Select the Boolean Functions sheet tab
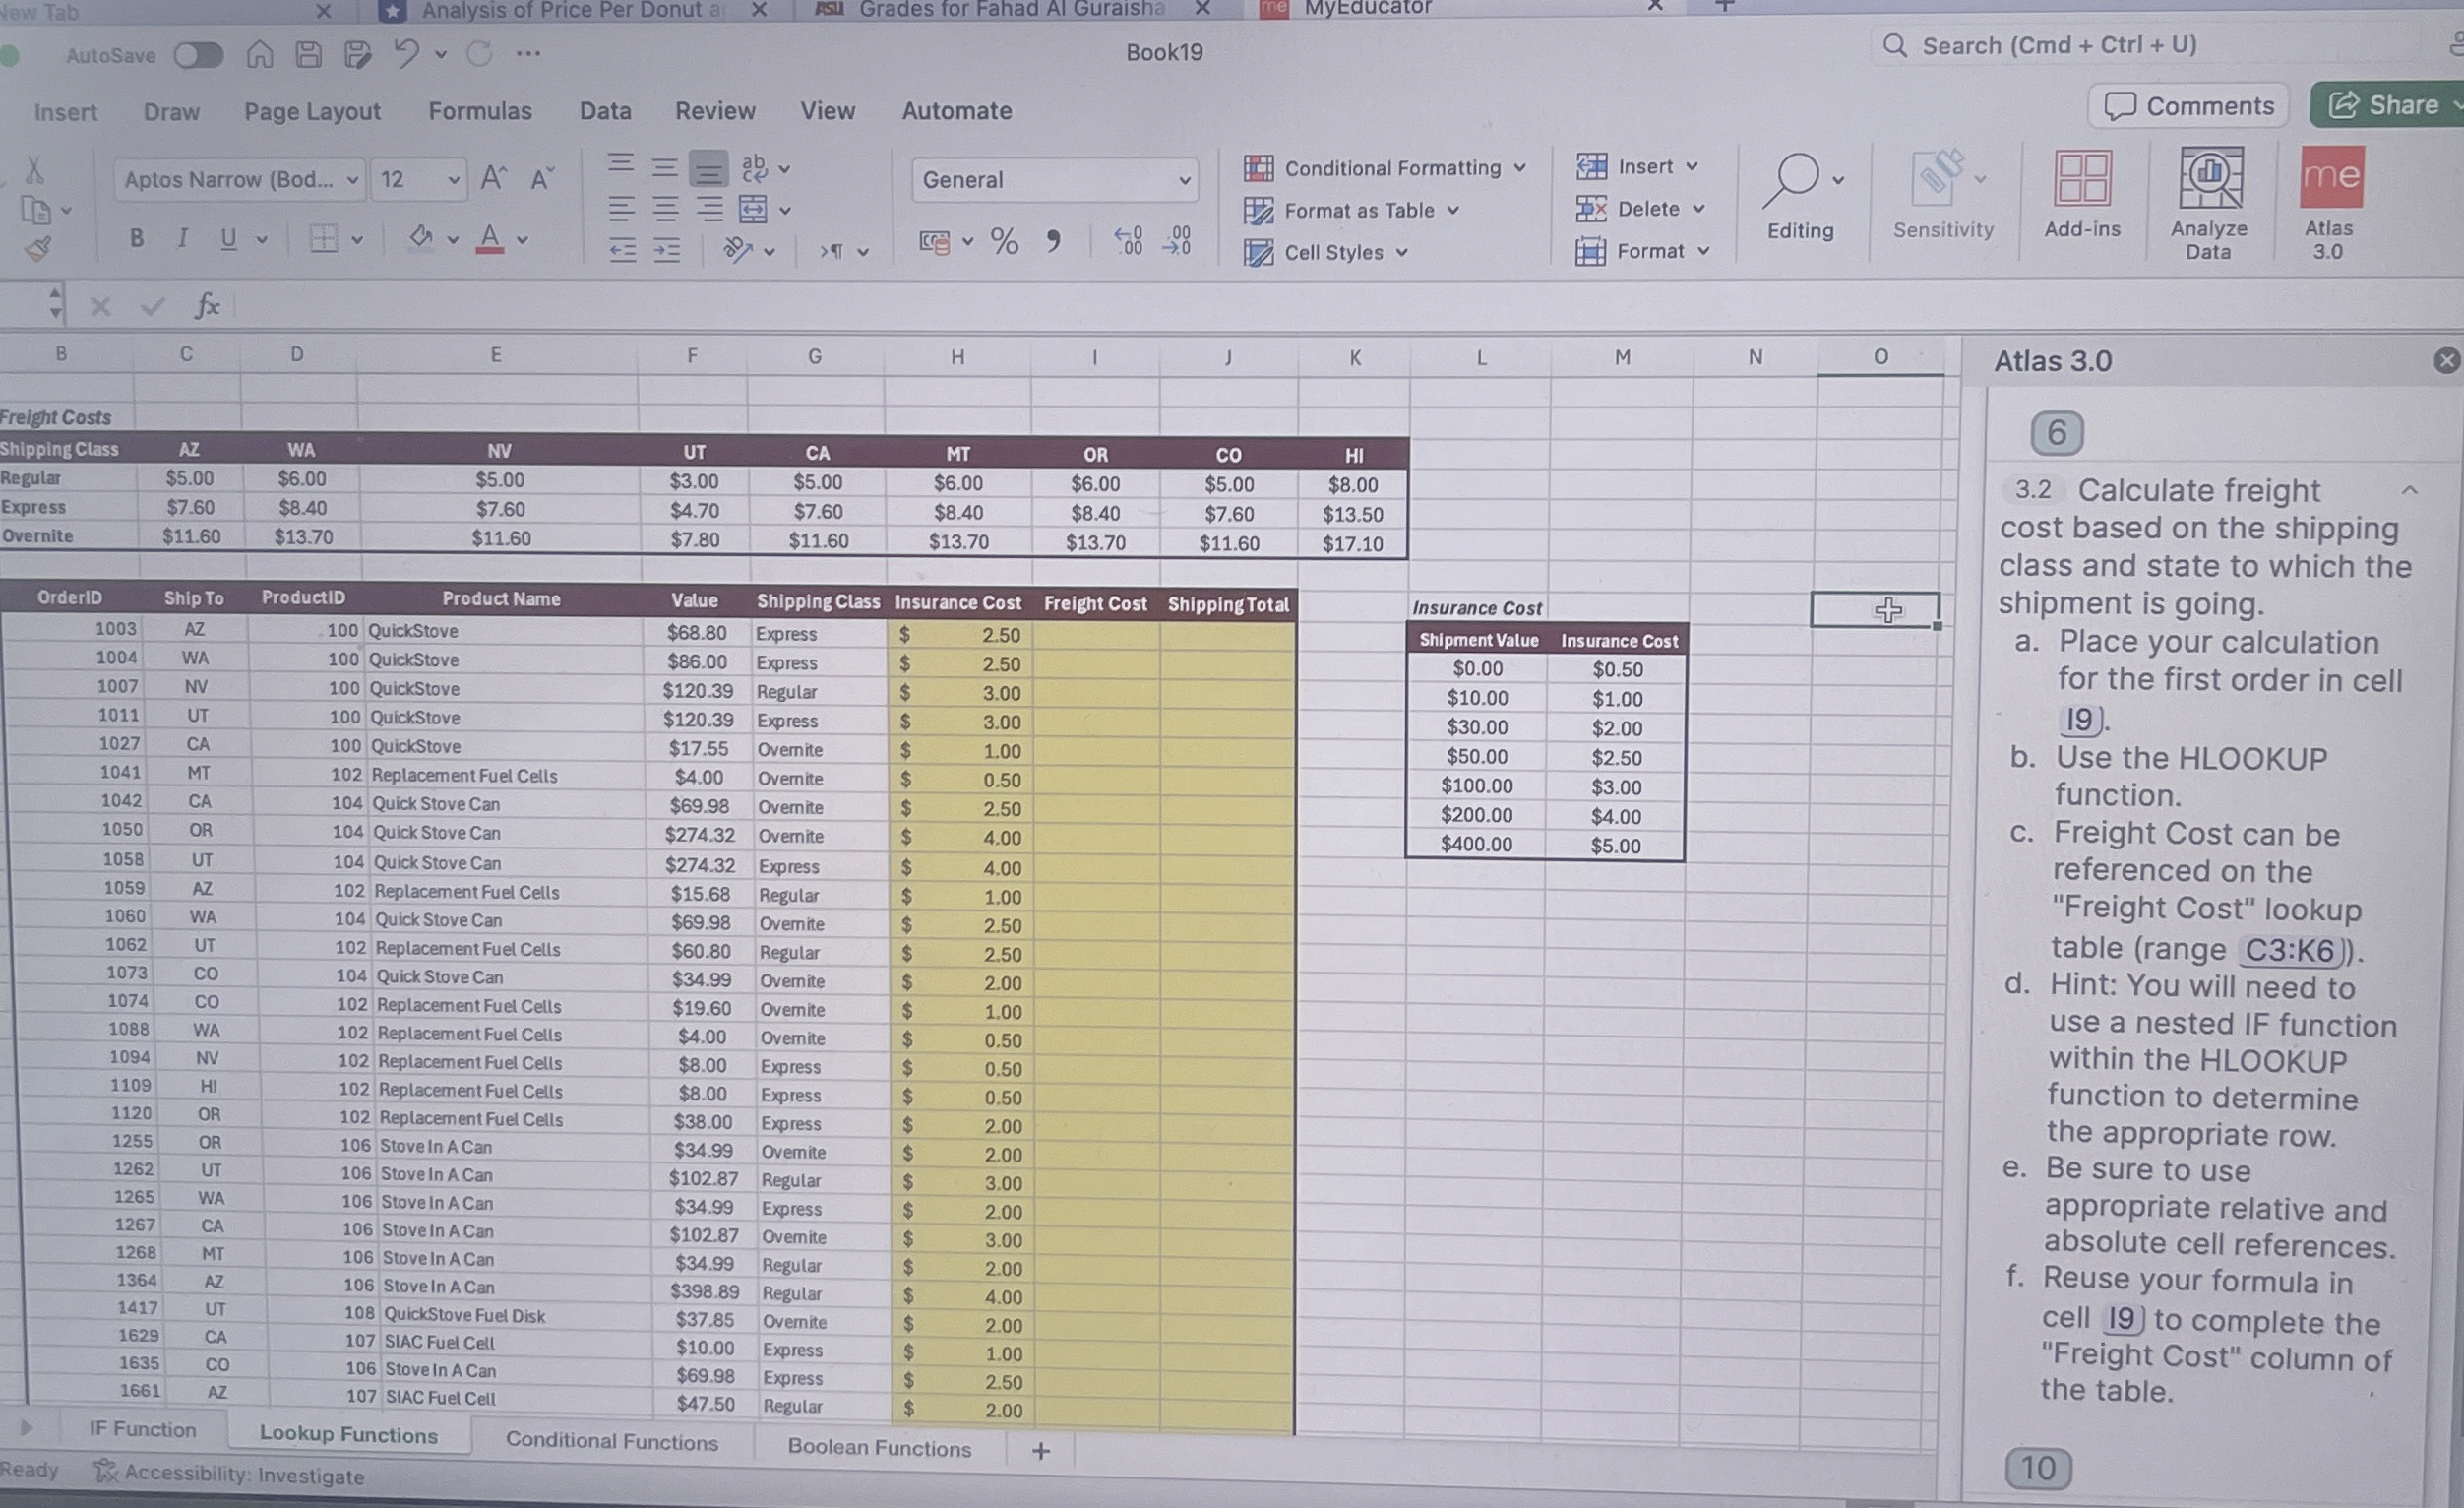 tap(879, 1447)
